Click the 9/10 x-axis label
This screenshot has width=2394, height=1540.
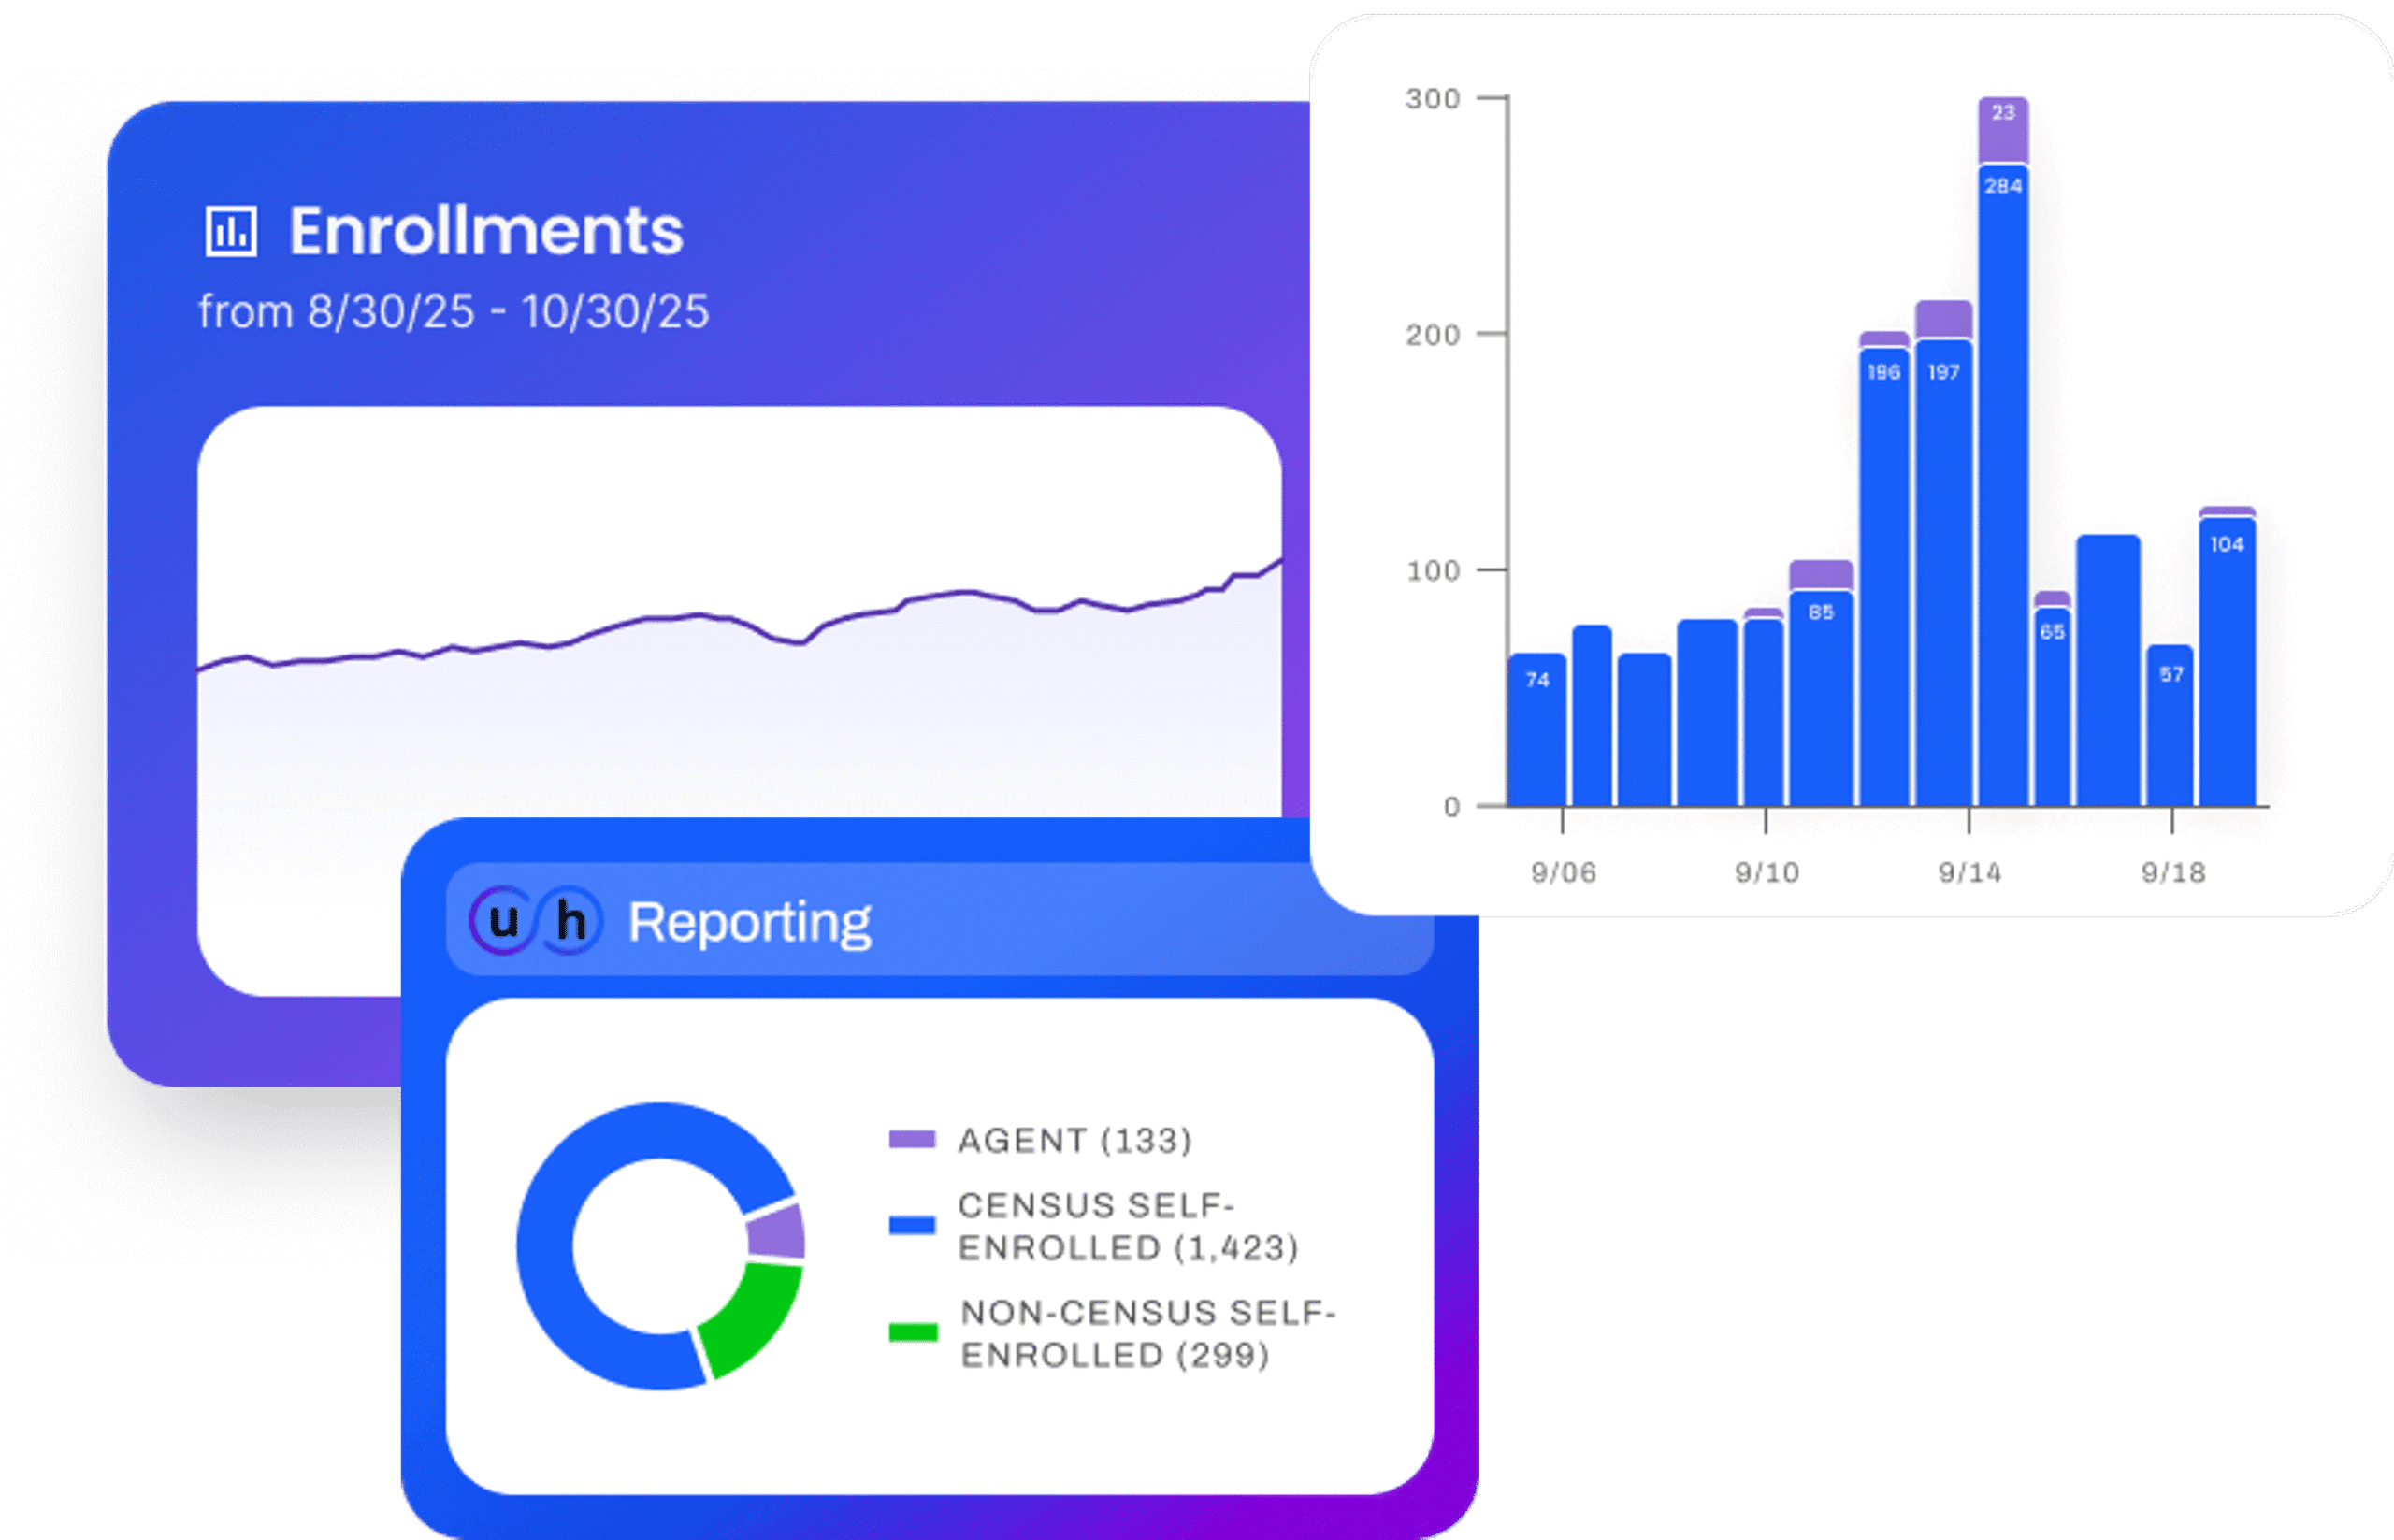1766,873
